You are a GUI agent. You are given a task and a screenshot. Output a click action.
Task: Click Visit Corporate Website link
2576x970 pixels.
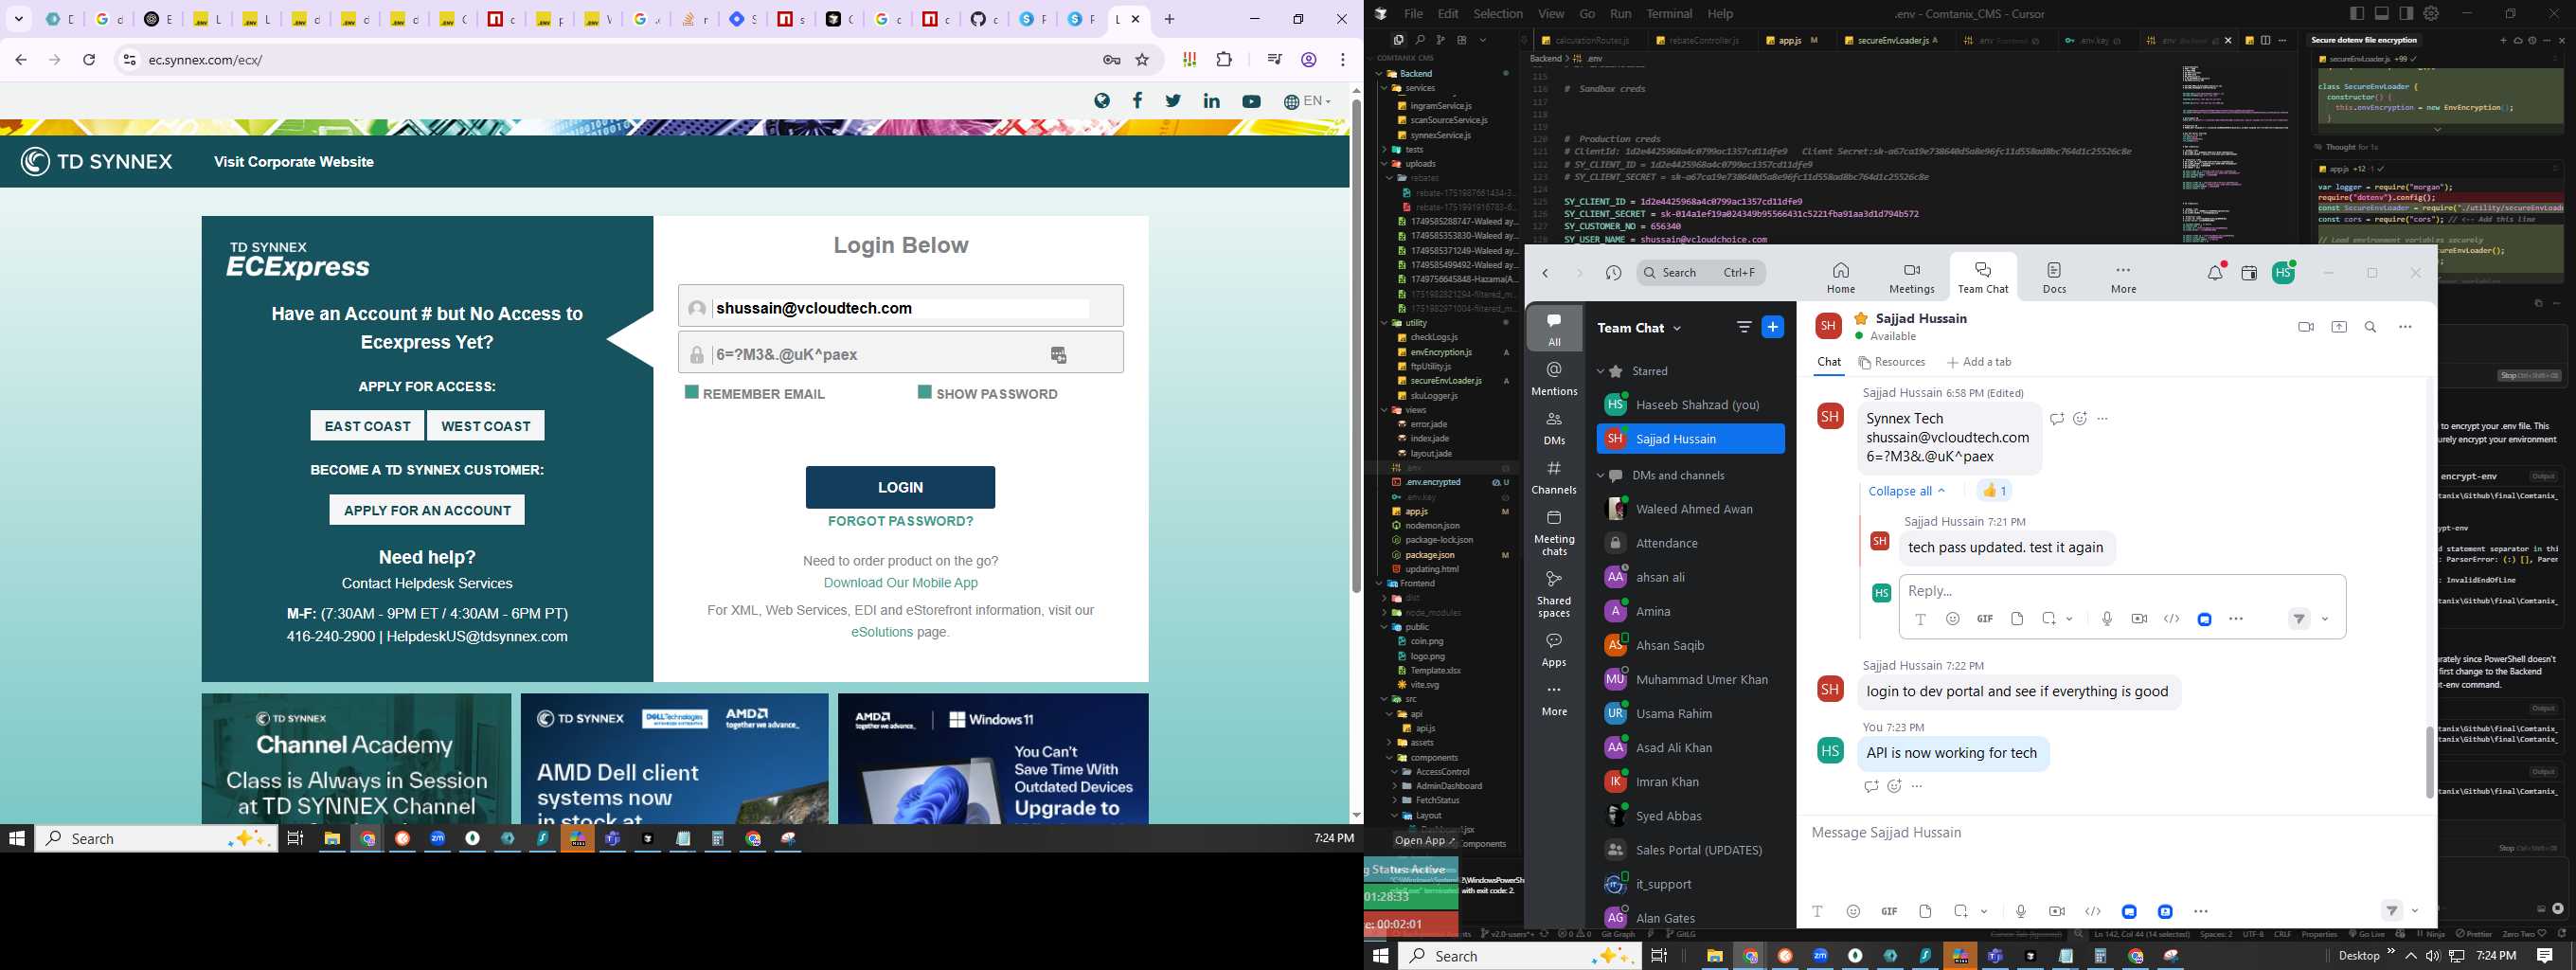(294, 162)
